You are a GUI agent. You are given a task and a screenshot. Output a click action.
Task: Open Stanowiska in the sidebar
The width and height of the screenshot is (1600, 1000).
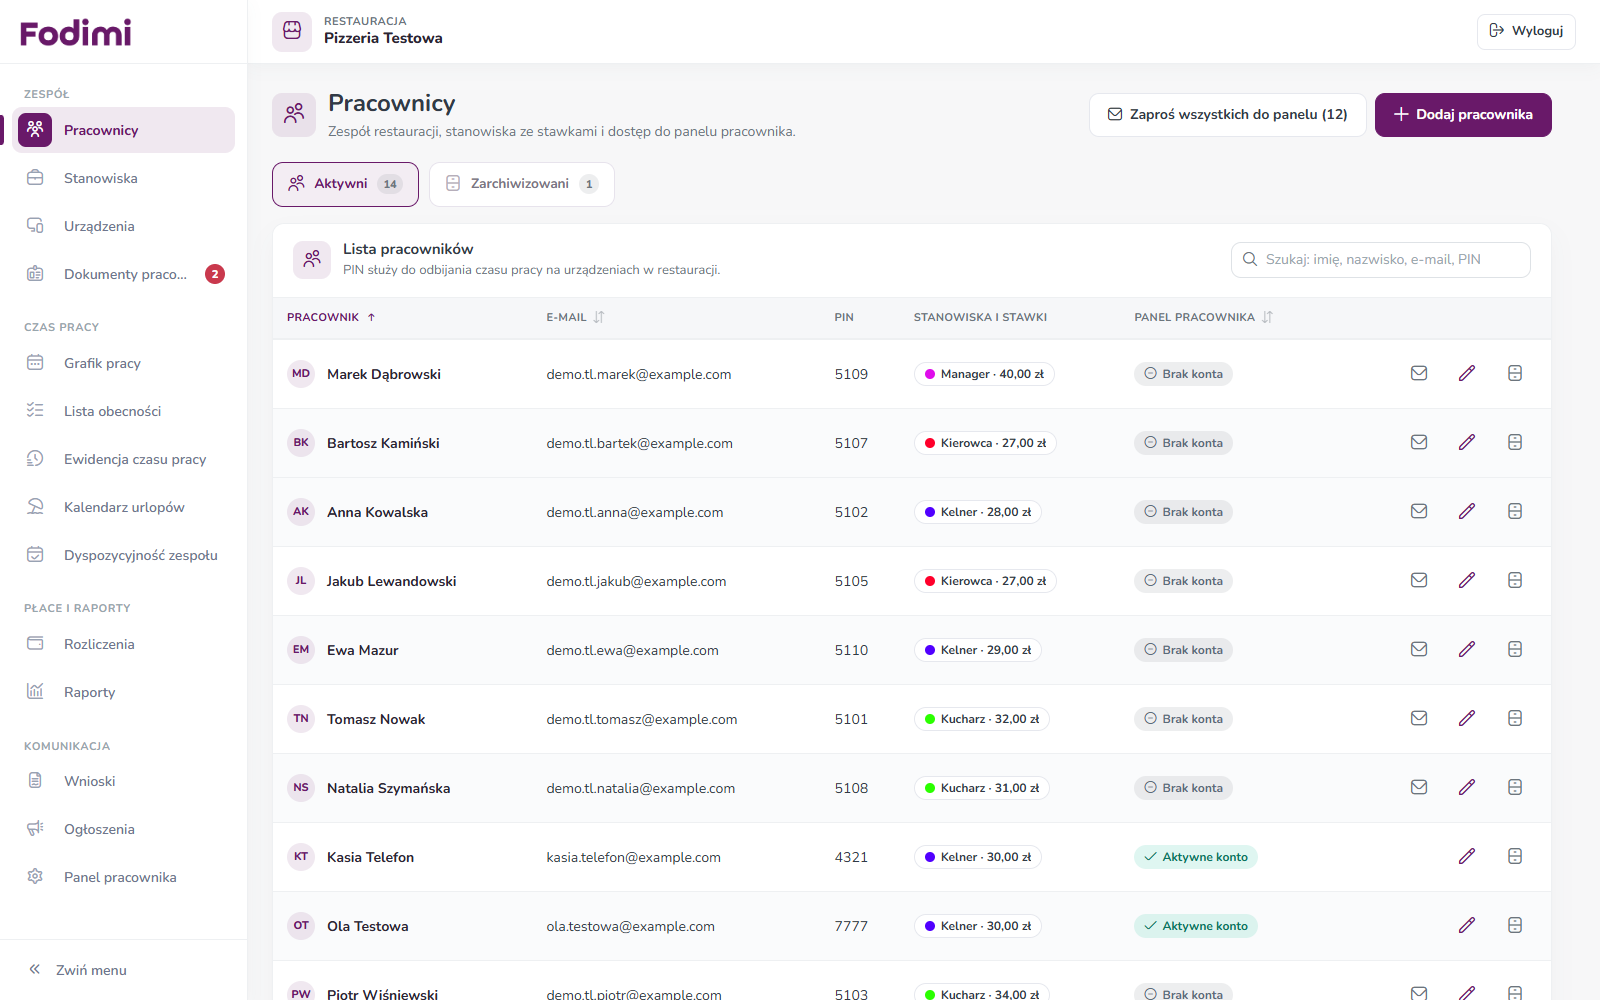click(x=124, y=178)
